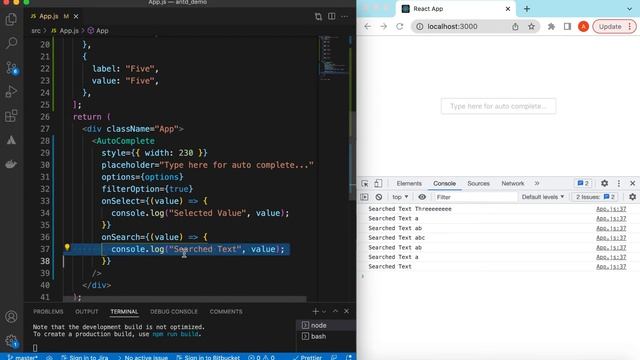Close the DevTools panel
This screenshot has height=360, width=640.
click(x=632, y=183)
